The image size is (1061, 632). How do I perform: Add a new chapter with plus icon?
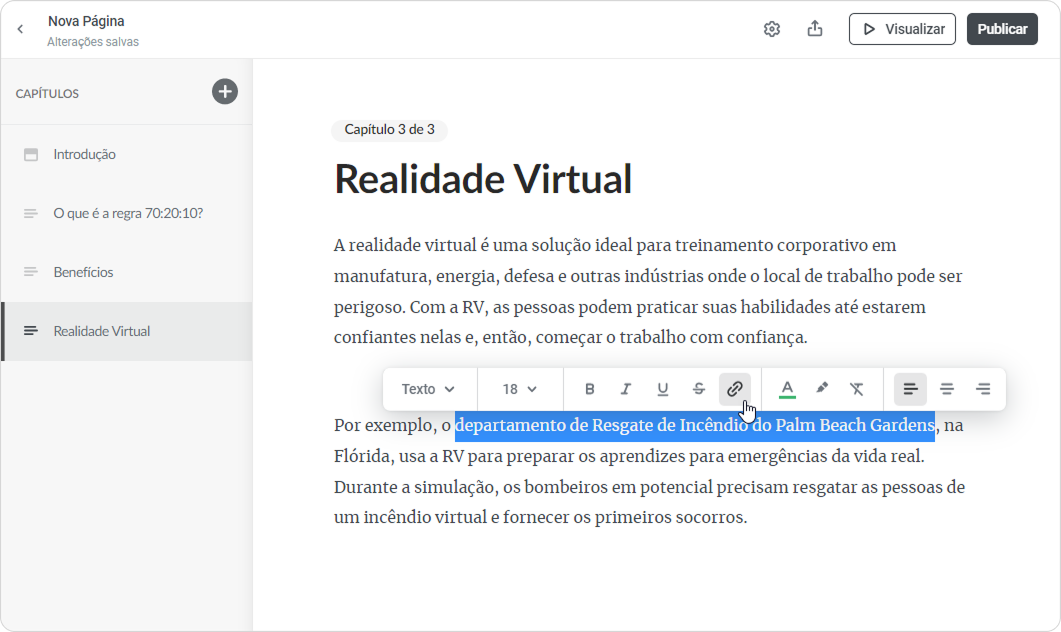point(225,92)
